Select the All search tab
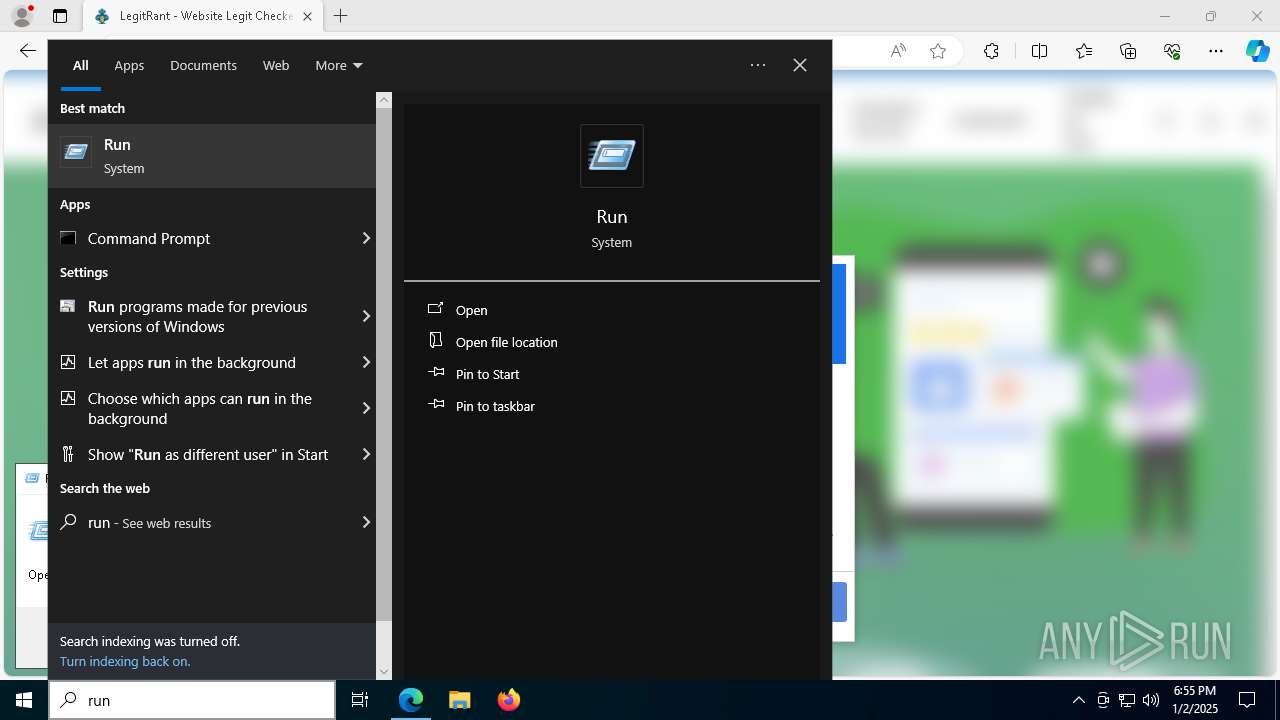This screenshot has height=720, width=1280. [x=80, y=65]
